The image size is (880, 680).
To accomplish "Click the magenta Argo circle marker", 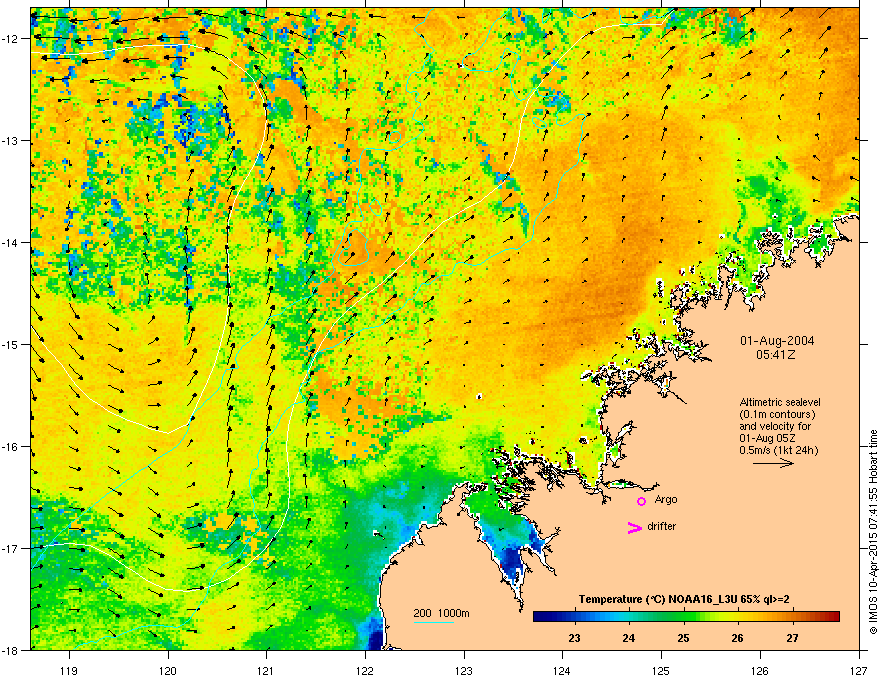I will (641, 501).
